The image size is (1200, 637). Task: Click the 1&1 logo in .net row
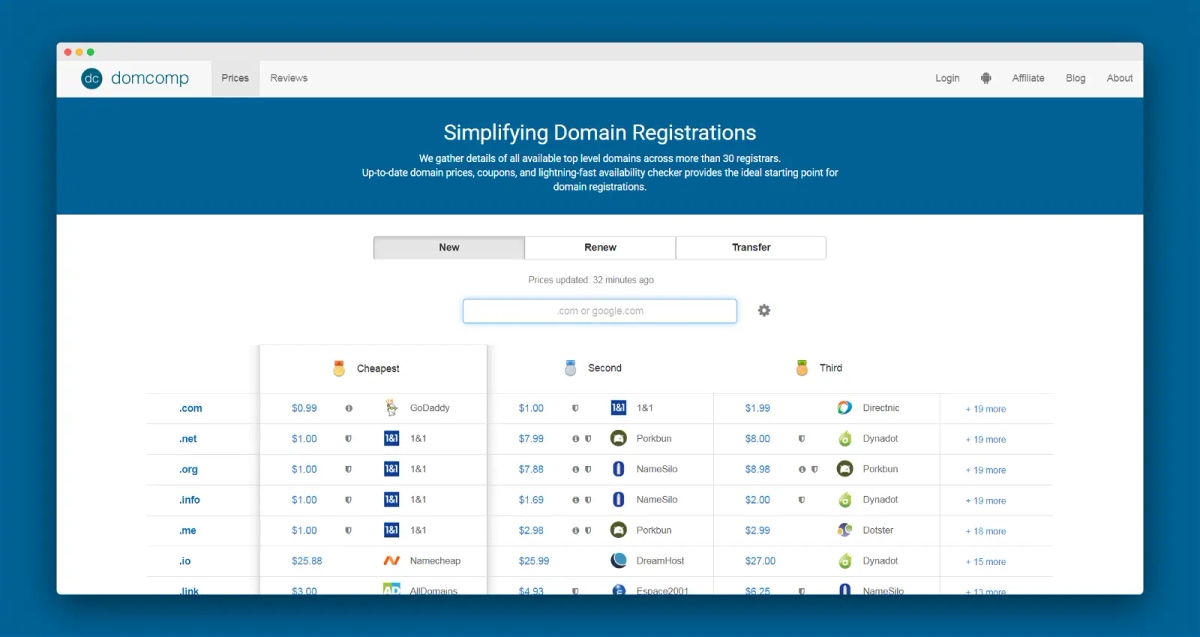pos(392,438)
